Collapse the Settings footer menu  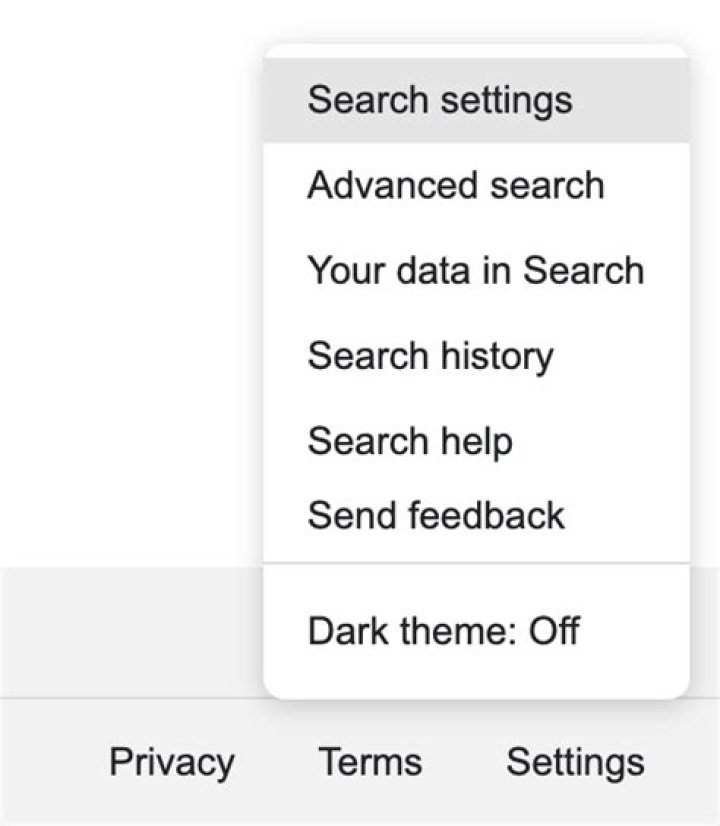(x=575, y=763)
